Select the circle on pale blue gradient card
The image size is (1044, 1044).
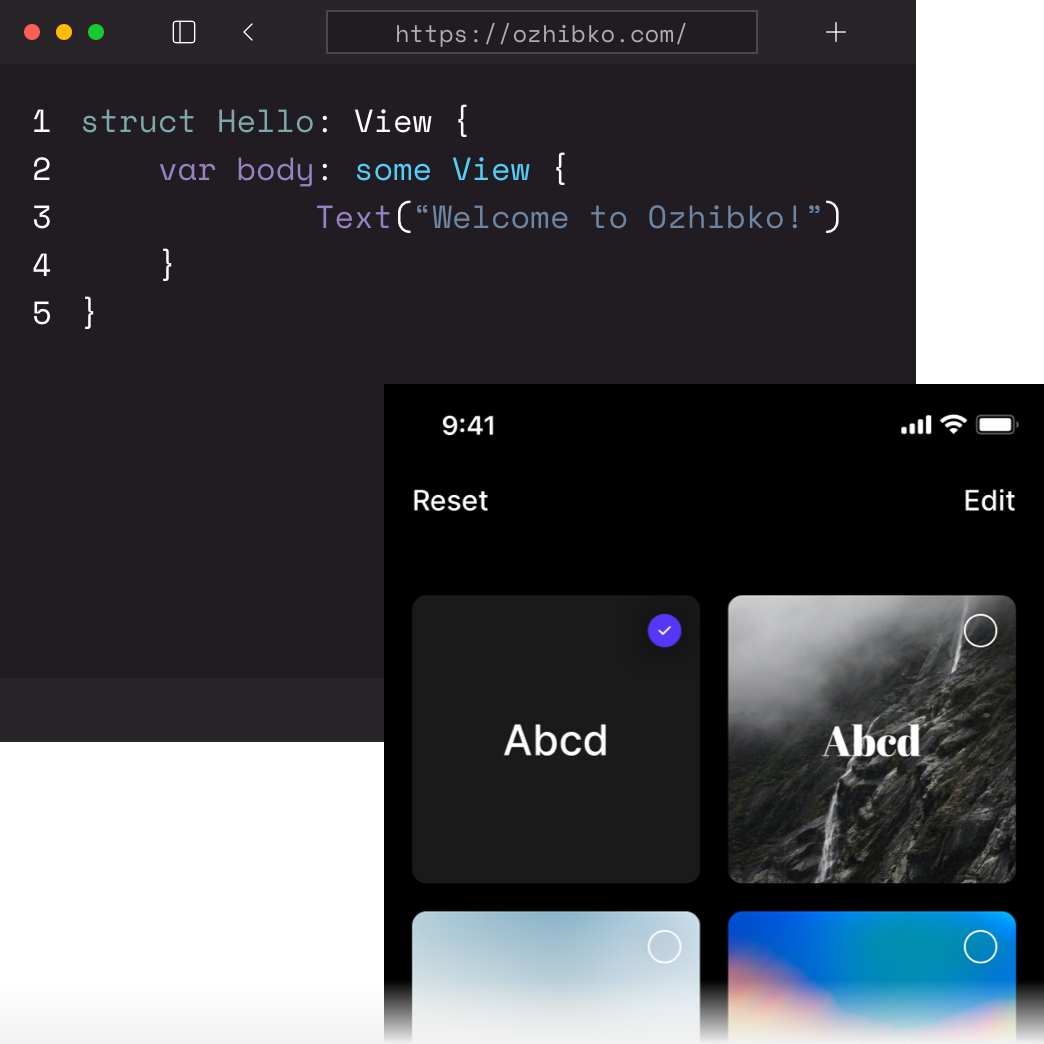(x=664, y=946)
